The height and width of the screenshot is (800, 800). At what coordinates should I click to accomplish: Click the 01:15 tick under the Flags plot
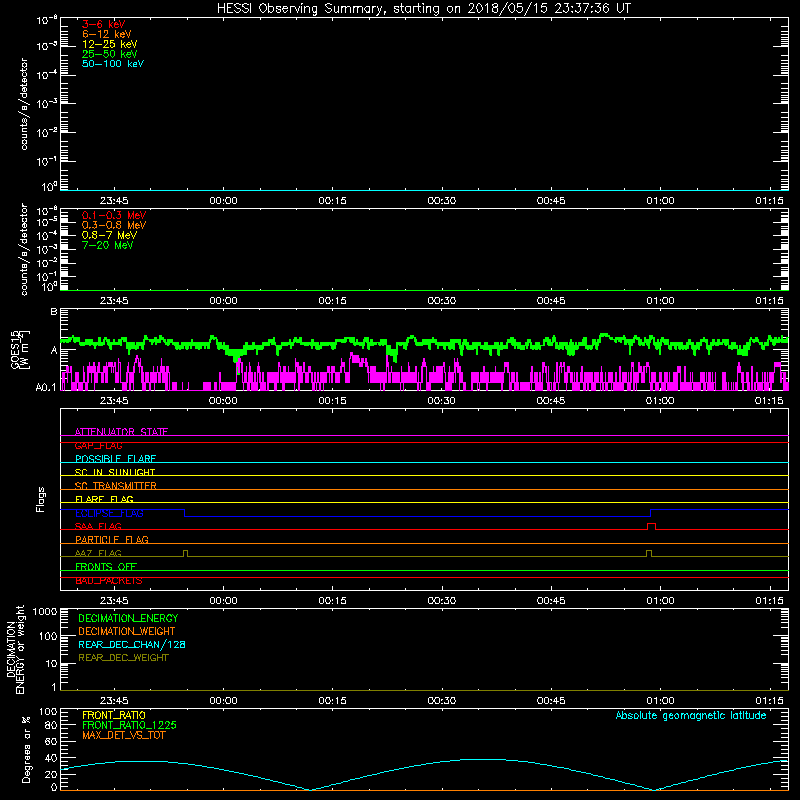769,601
